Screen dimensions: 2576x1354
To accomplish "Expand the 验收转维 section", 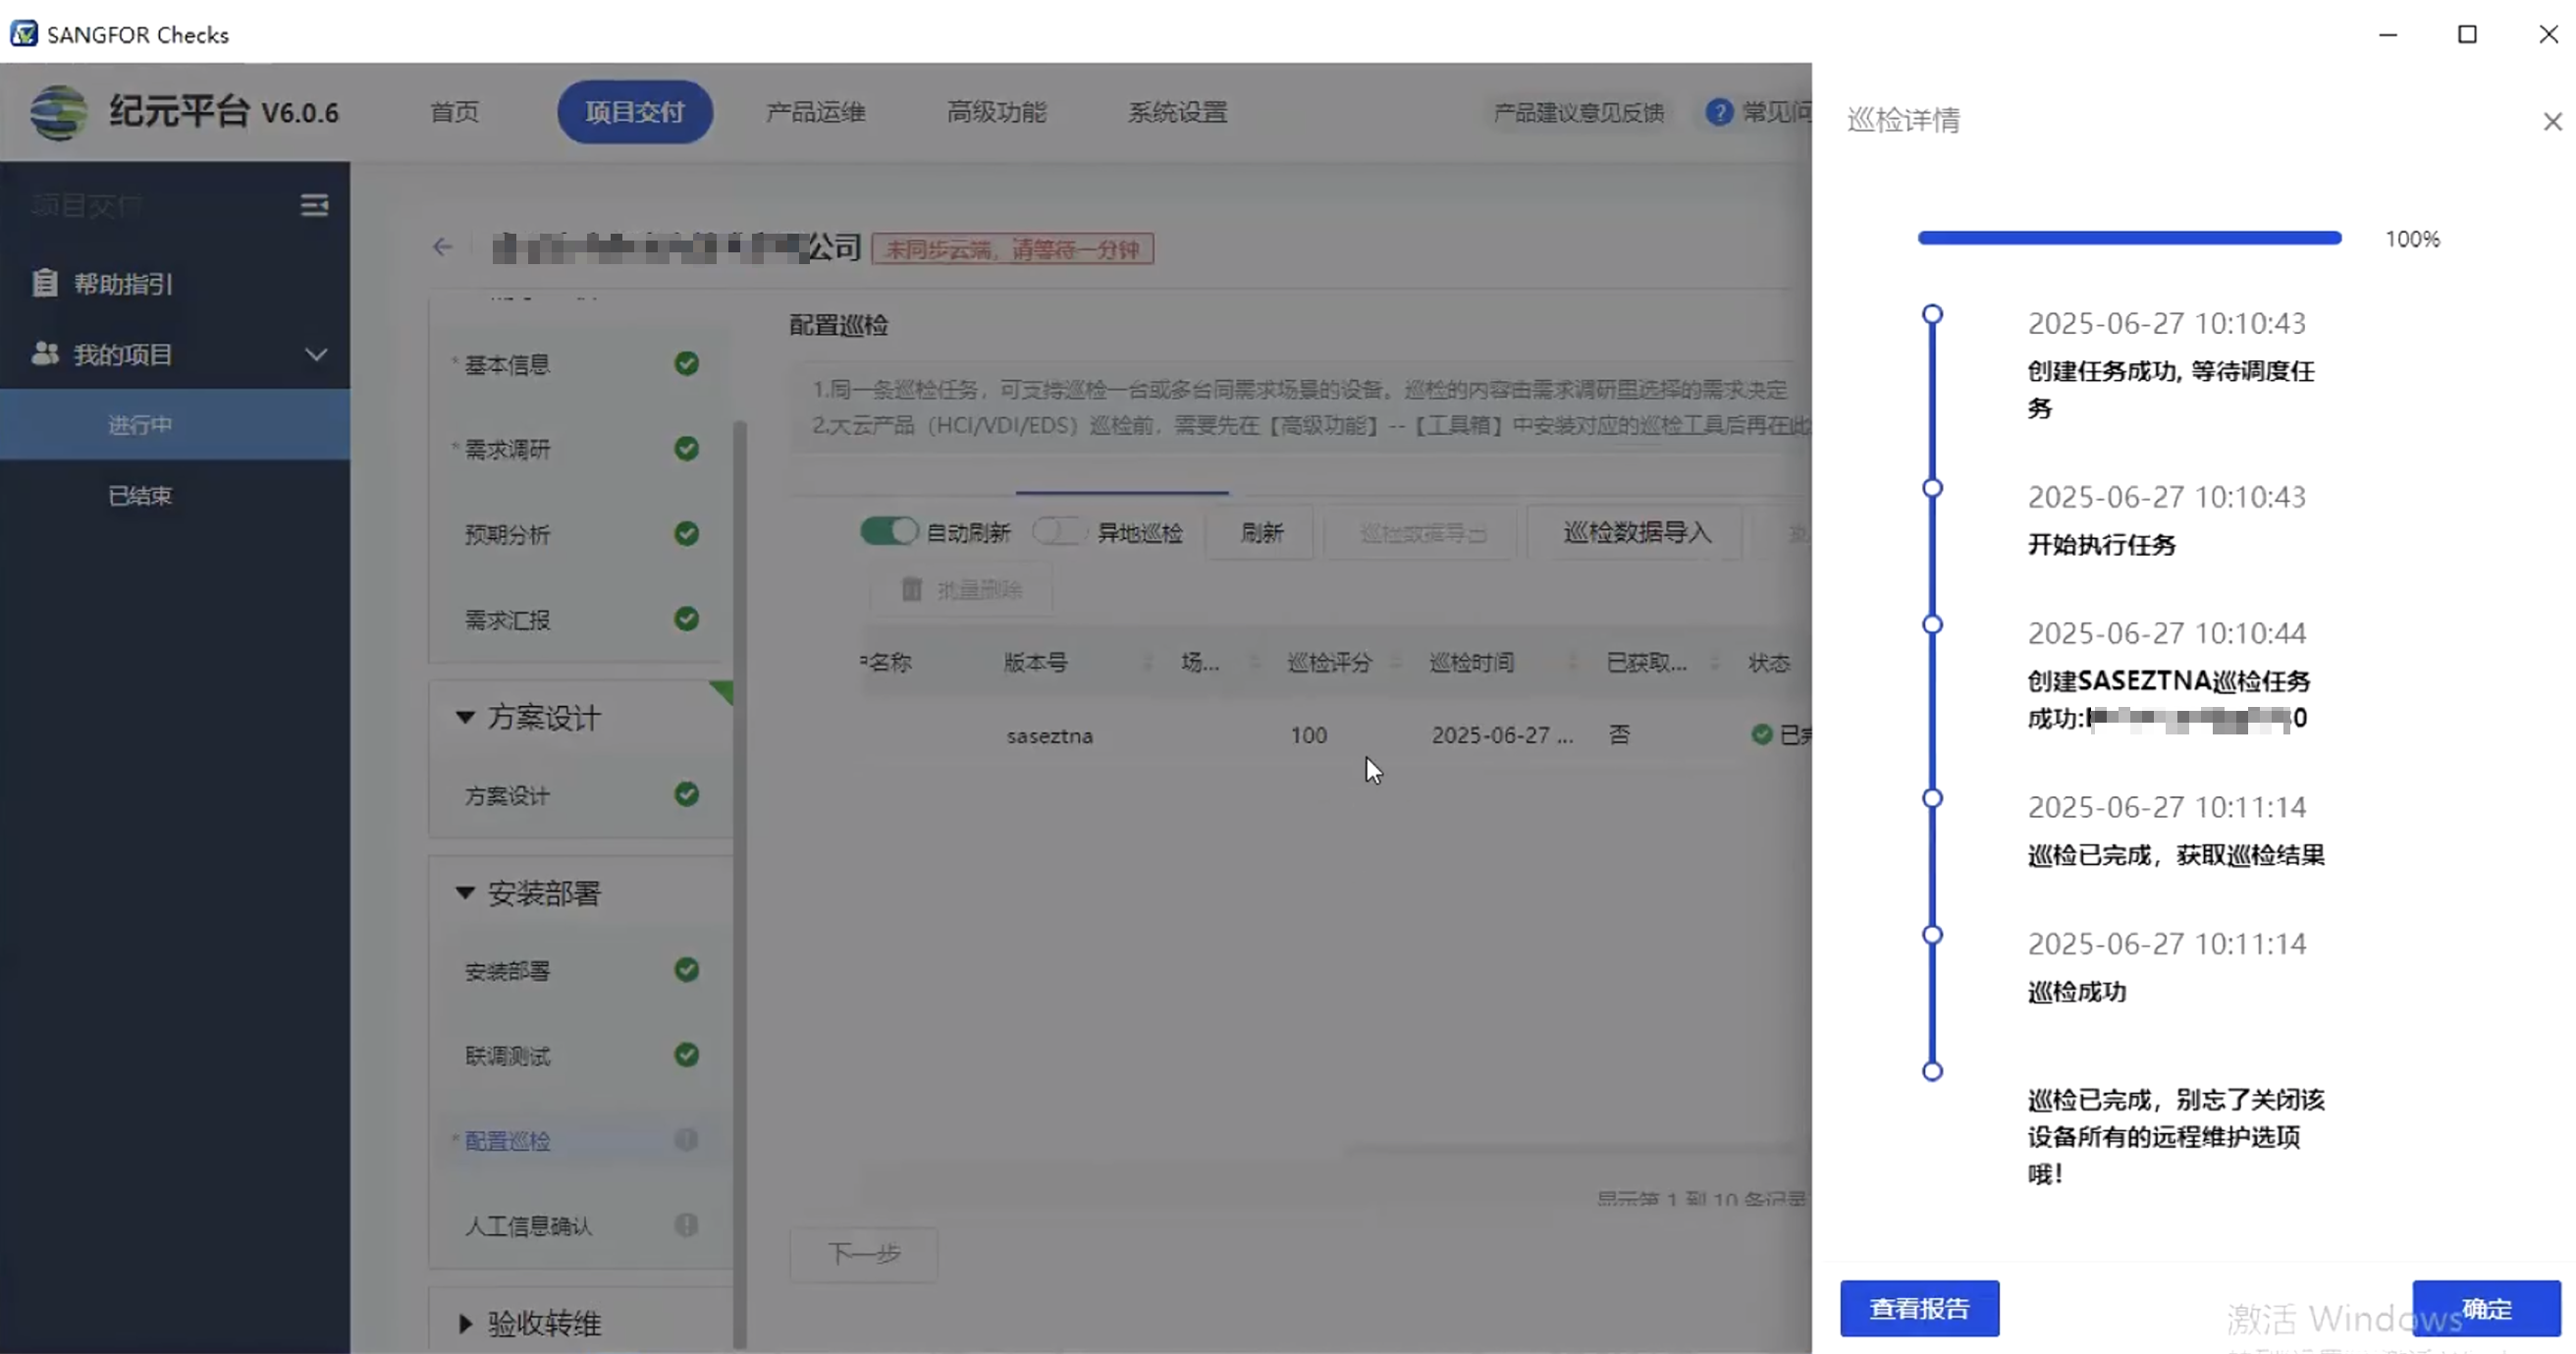I will [465, 1323].
